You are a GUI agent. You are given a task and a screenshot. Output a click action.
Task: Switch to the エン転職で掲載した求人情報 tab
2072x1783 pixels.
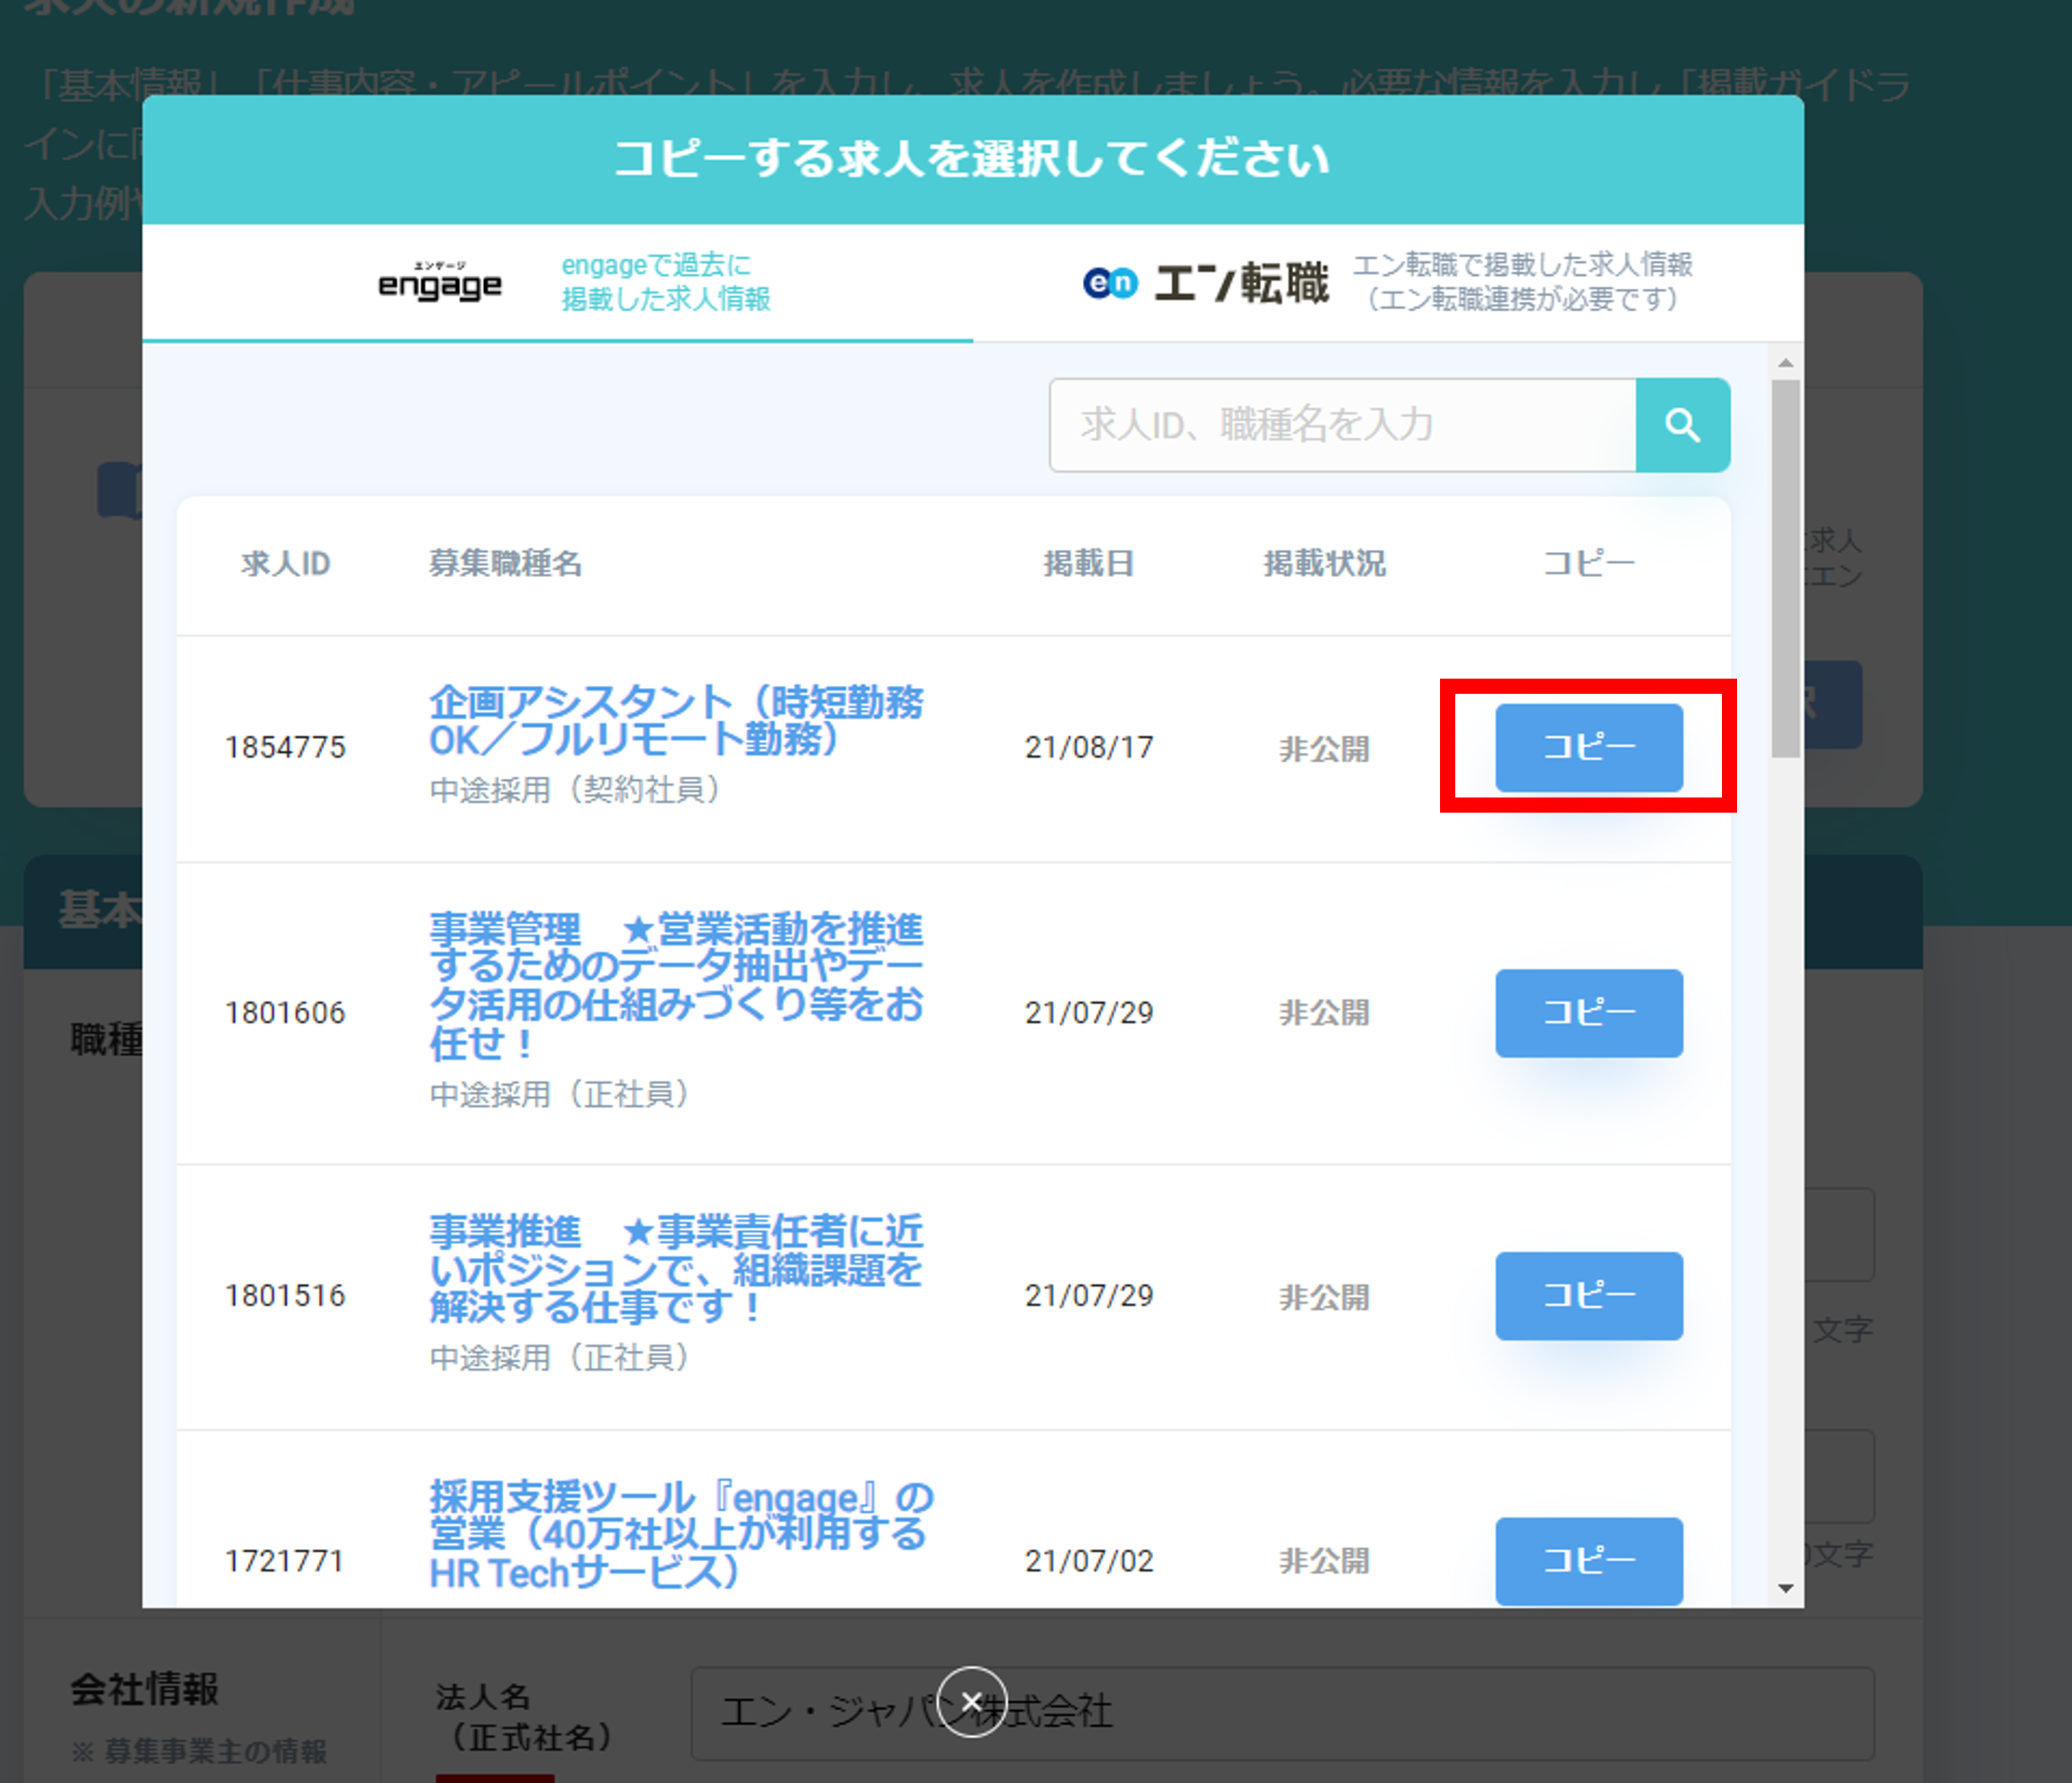point(1388,283)
